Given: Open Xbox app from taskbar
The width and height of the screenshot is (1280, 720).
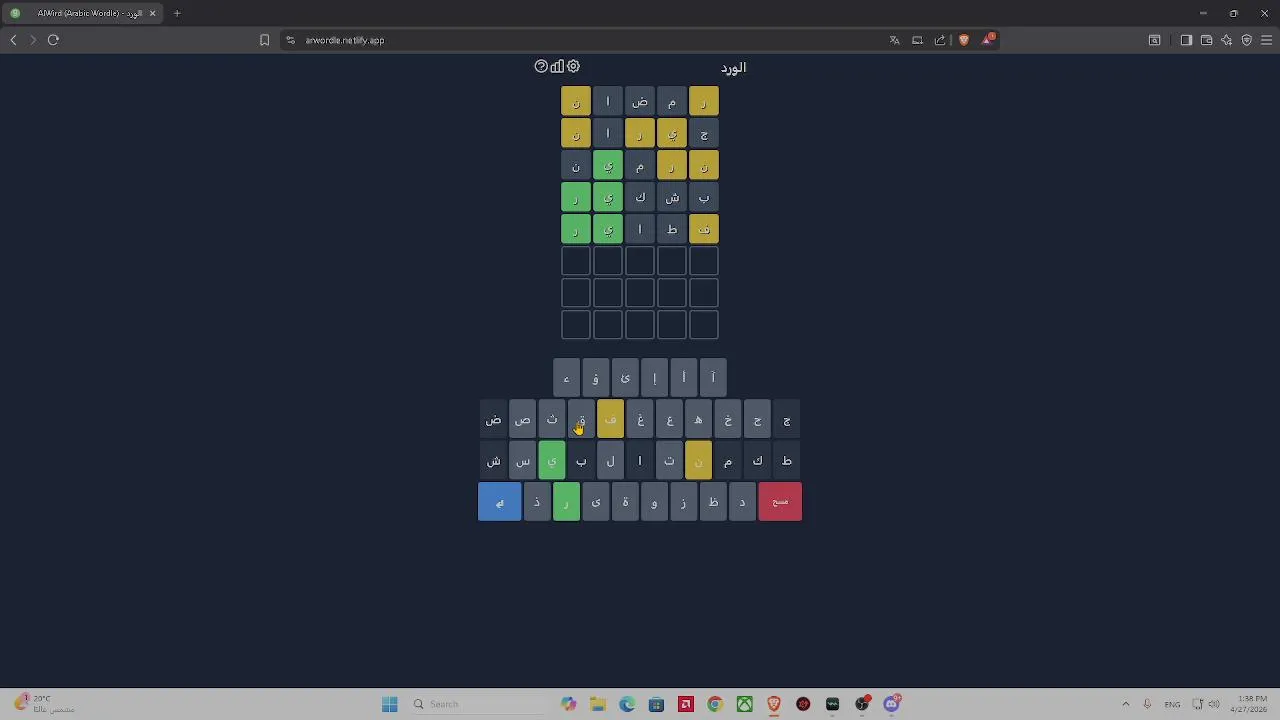Looking at the screenshot, I should (744, 704).
